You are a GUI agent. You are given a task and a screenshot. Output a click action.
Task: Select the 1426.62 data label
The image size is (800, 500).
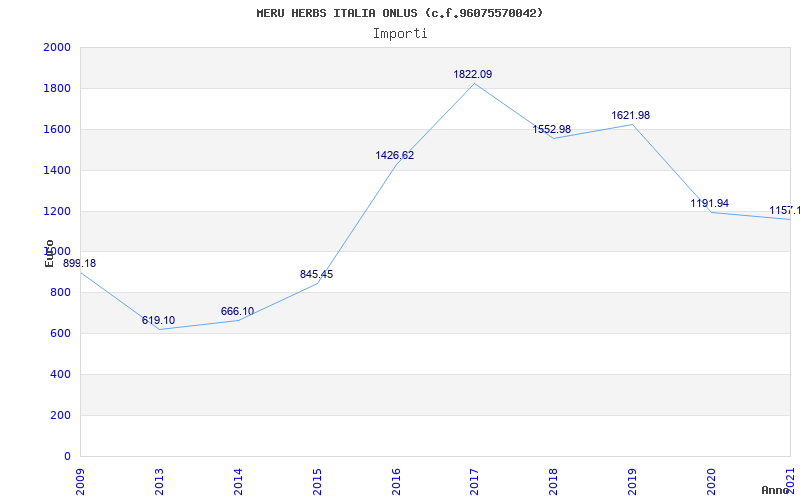tap(395, 156)
